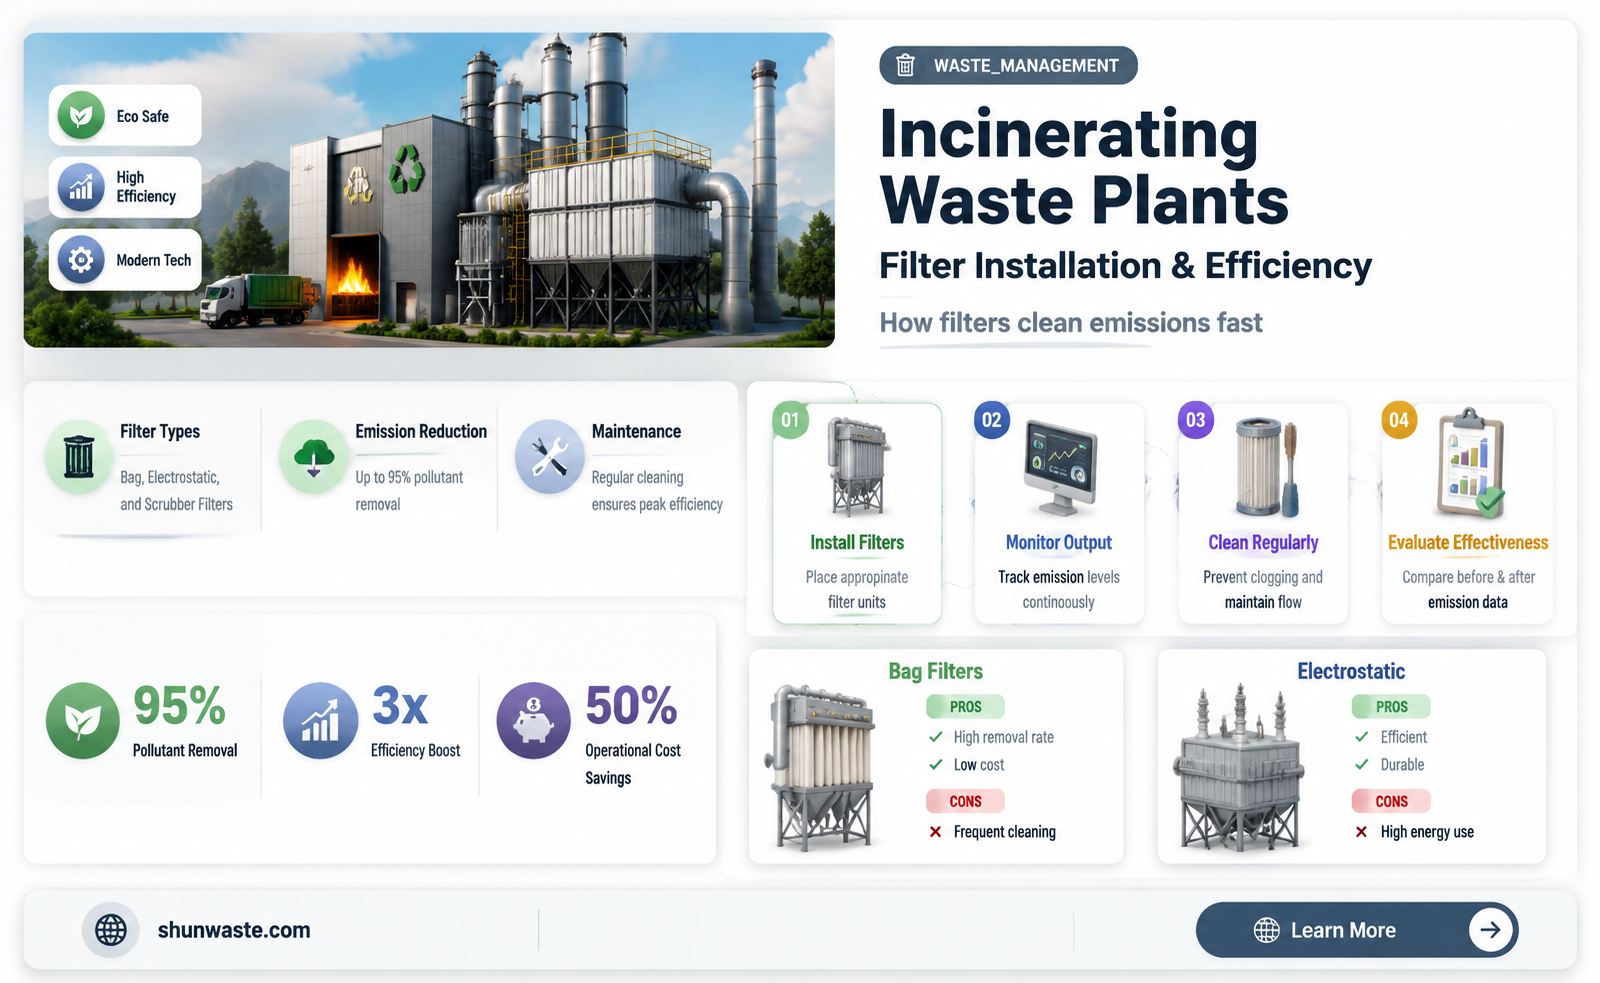Viewport: 1600px width, 983px height.
Task: Select step badge 03
Action: (1196, 420)
